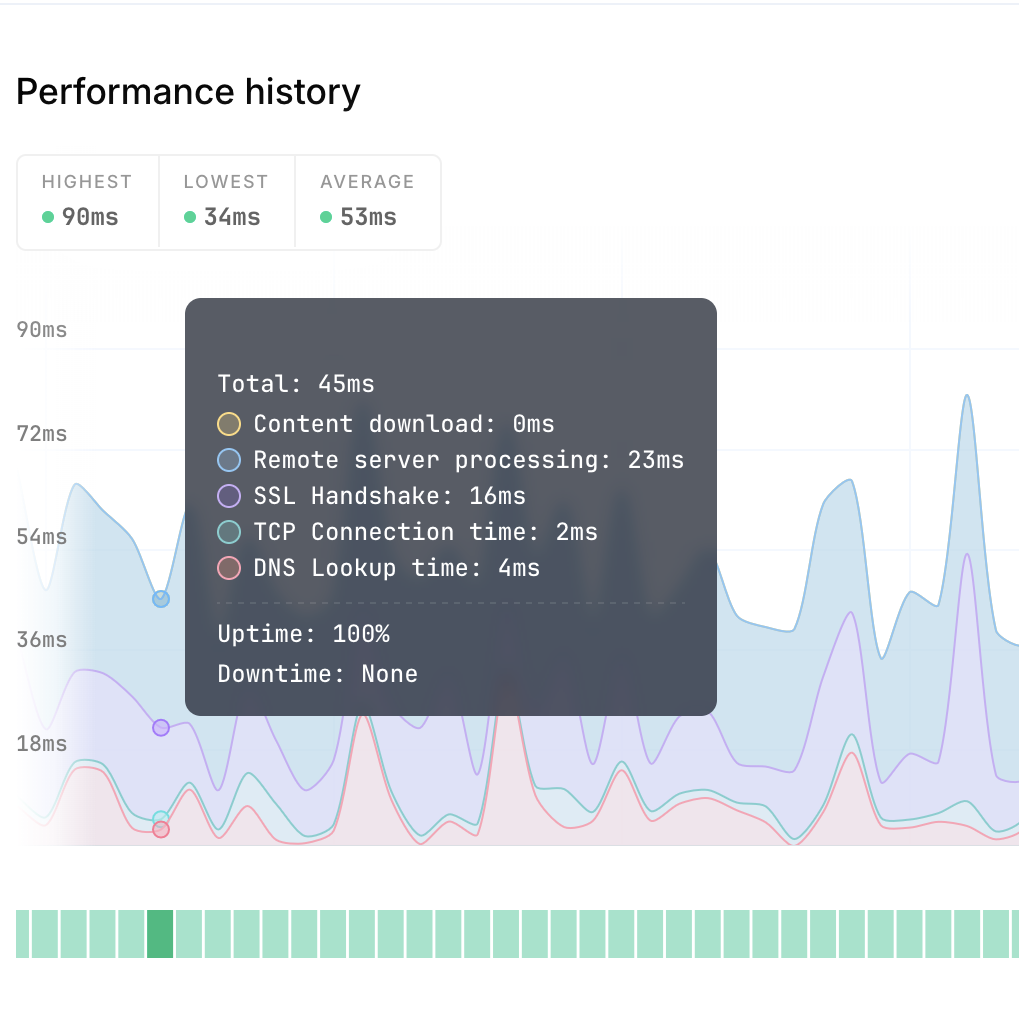The height and width of the screenshot is (1018, 1019).
Task: Click the first uptime bar in the strip
Action: click(x=23, y=933)
